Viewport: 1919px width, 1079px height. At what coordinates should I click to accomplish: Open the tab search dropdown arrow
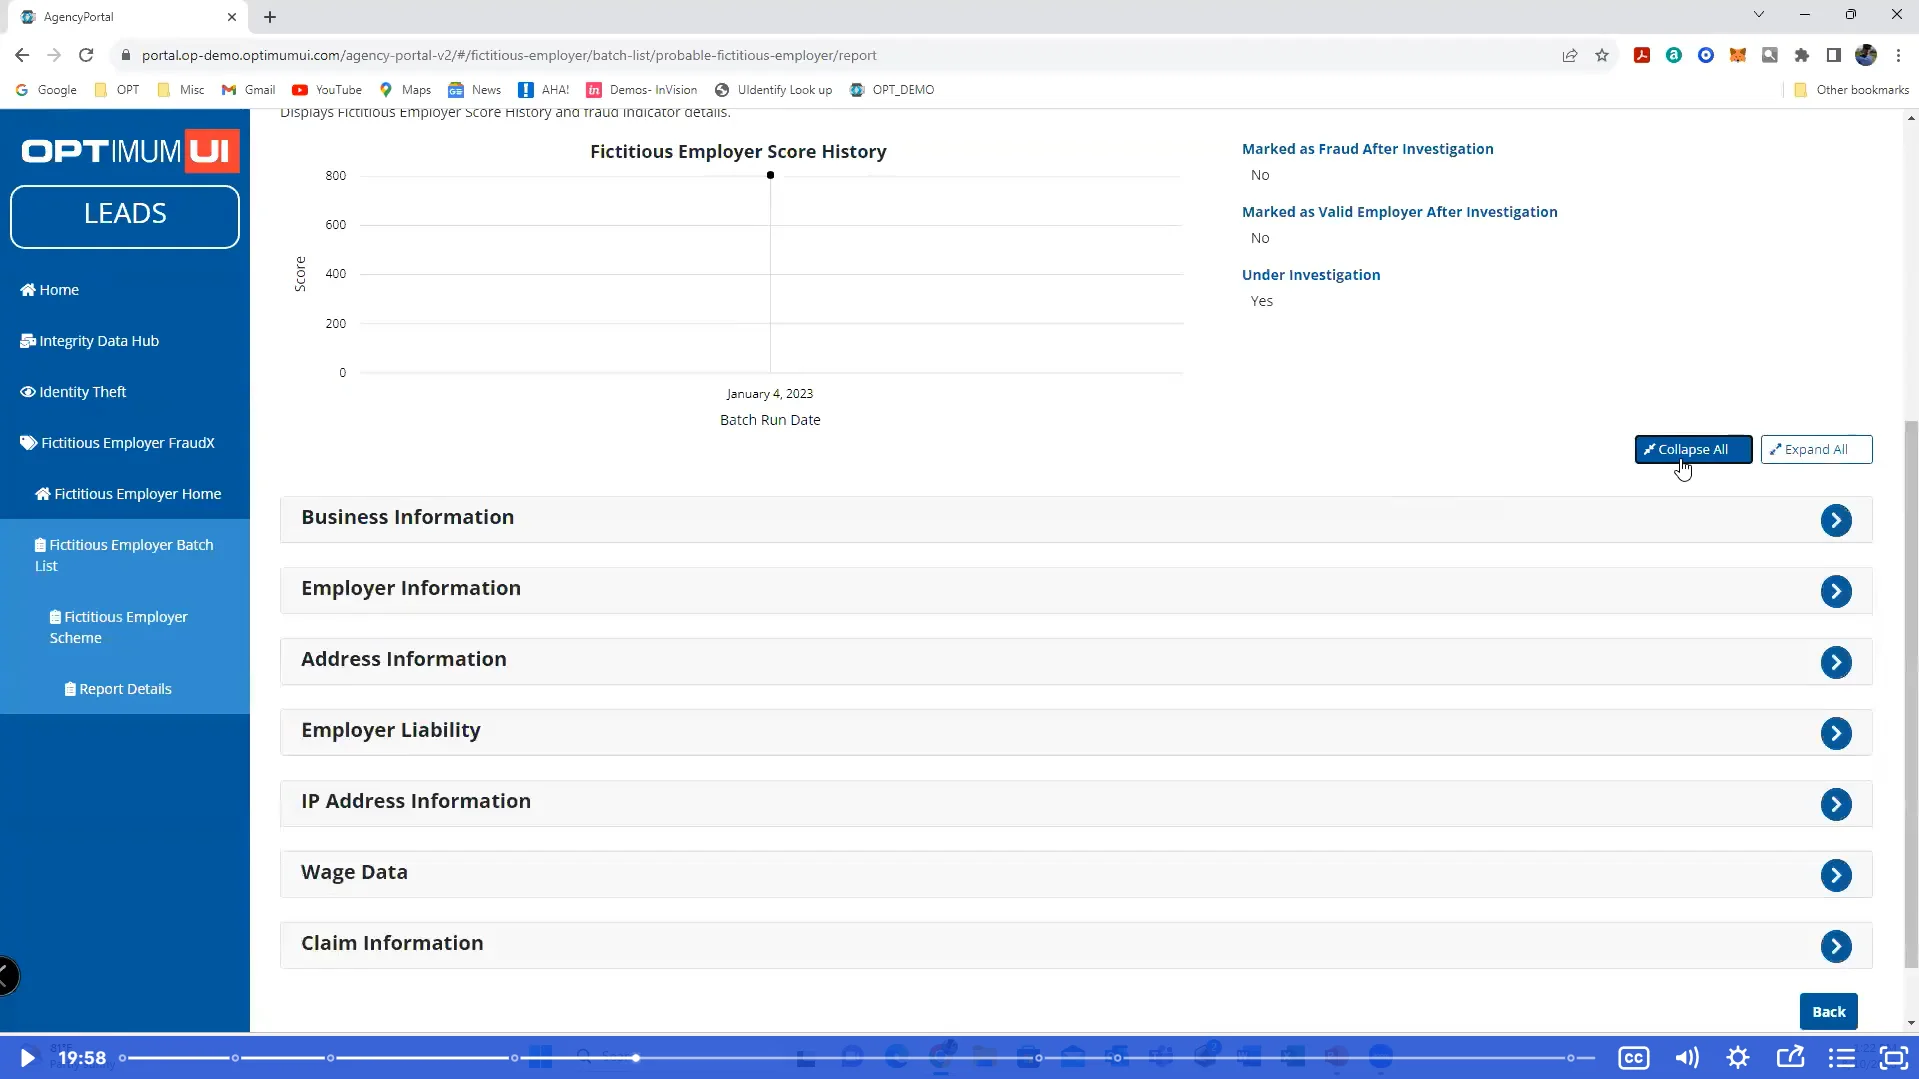coord(1758,14)
